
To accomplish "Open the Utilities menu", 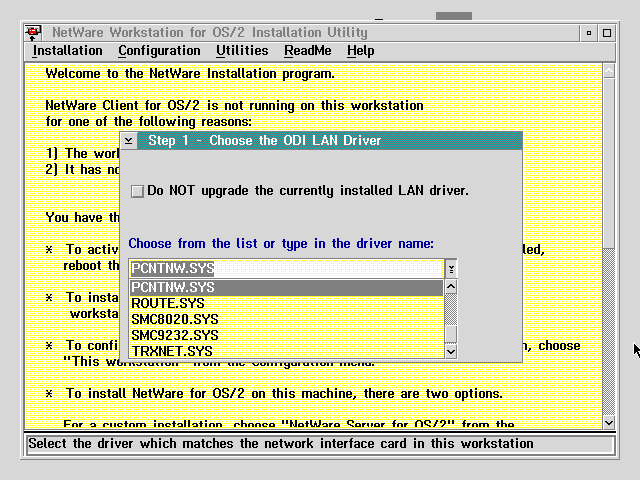I will (x=242, y=51).
